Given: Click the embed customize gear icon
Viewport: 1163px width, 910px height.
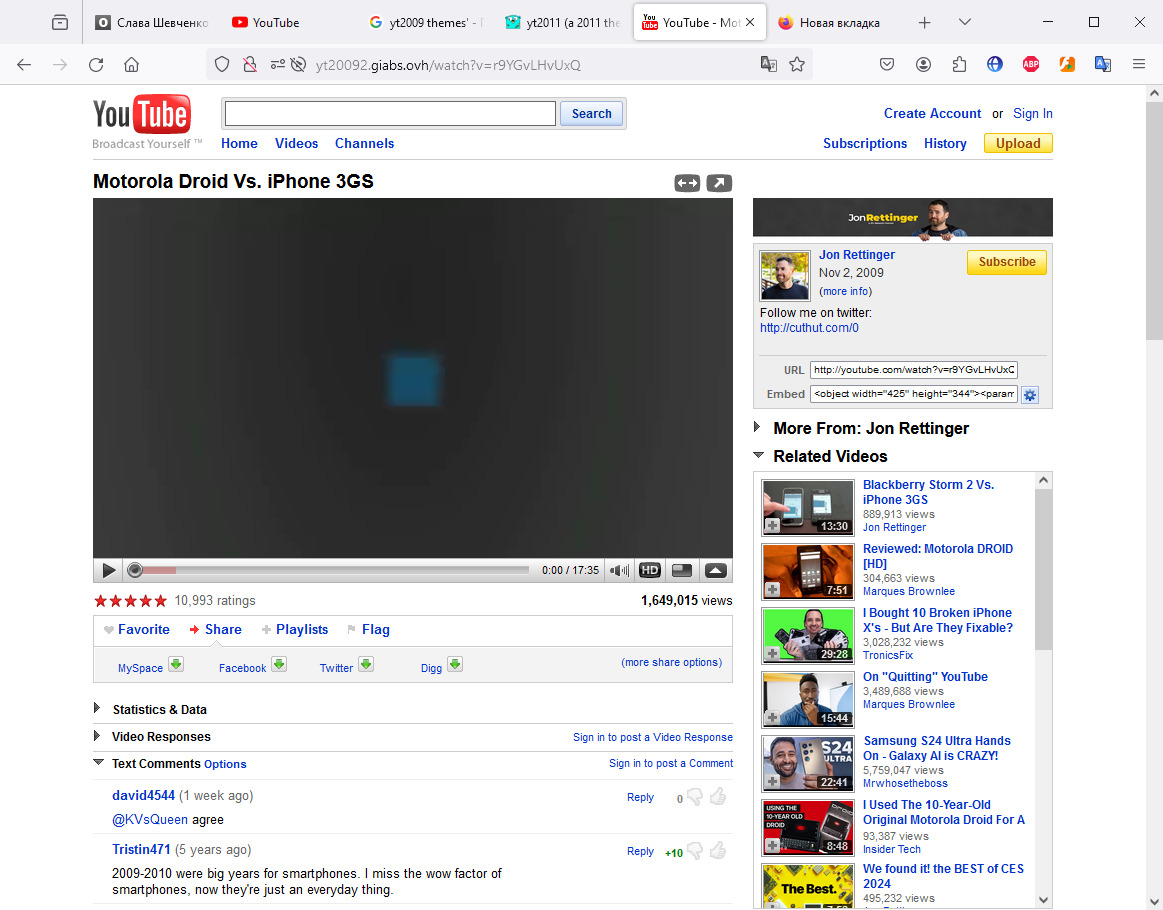Looking at the screenshot, I should (1029, 395).
